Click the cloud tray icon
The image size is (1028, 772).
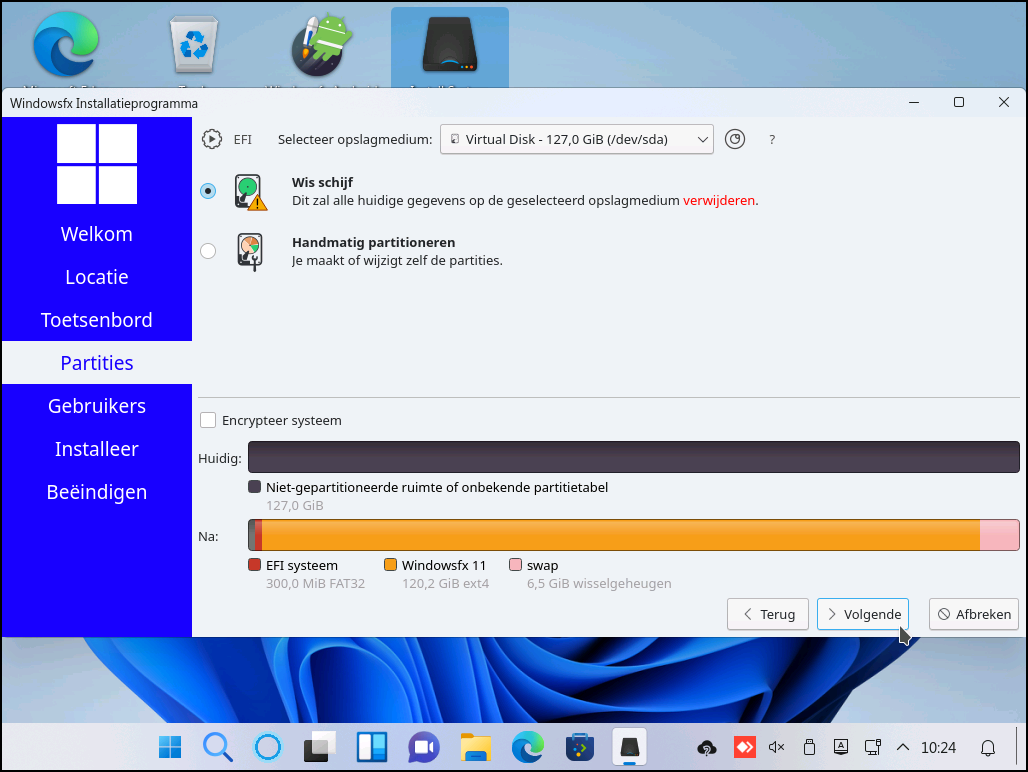tap(707, 747)
